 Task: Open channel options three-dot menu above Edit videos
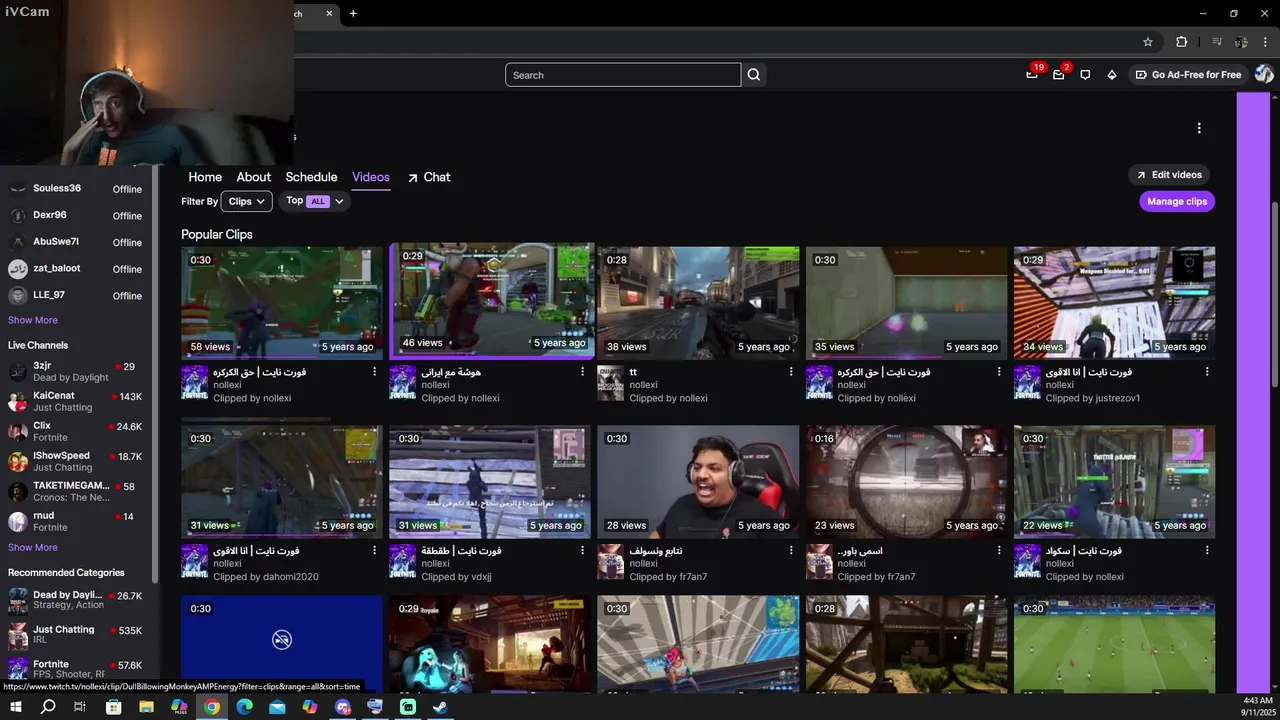click(x=1199, y=128)
